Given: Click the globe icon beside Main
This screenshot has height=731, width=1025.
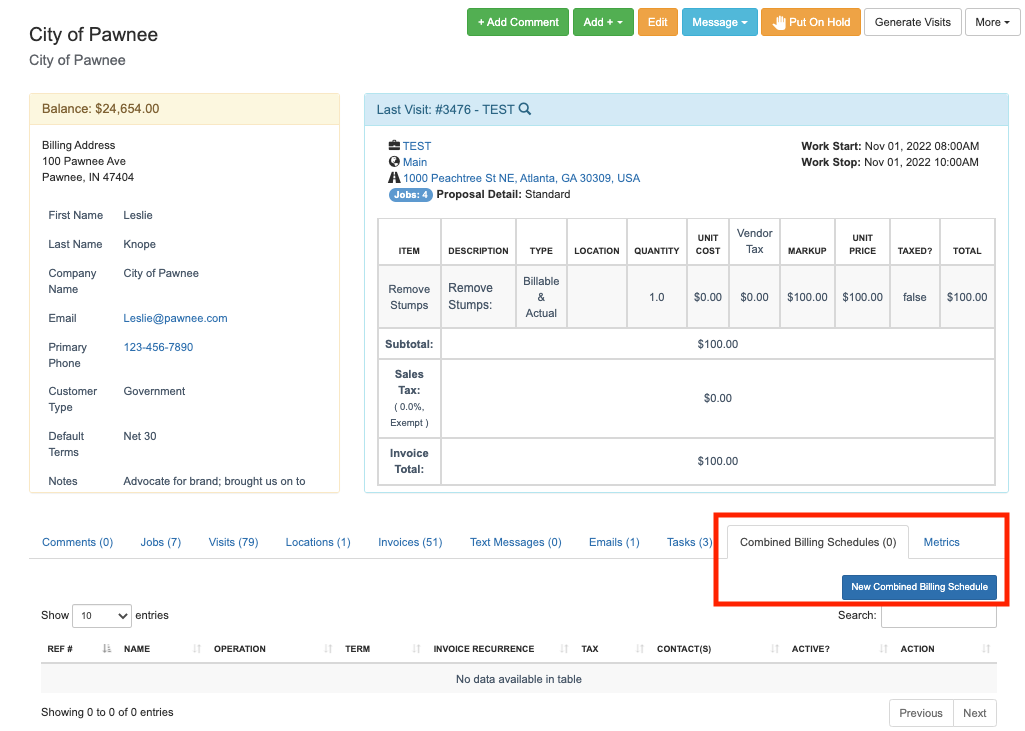Looking at the screenshot, I should (x=394, y=162).
